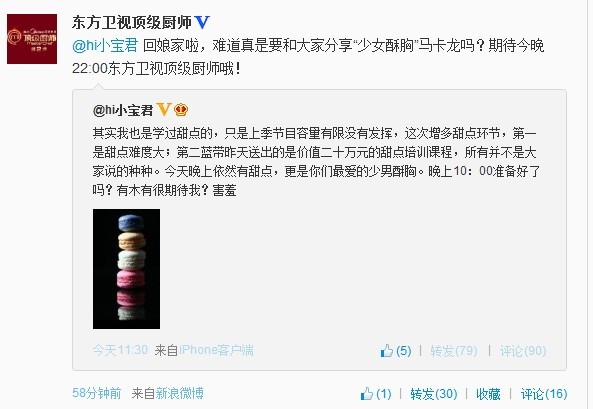The image size is (593, 409).
Task: Click the 新浪微博 source link
Action: pos(180,393)
